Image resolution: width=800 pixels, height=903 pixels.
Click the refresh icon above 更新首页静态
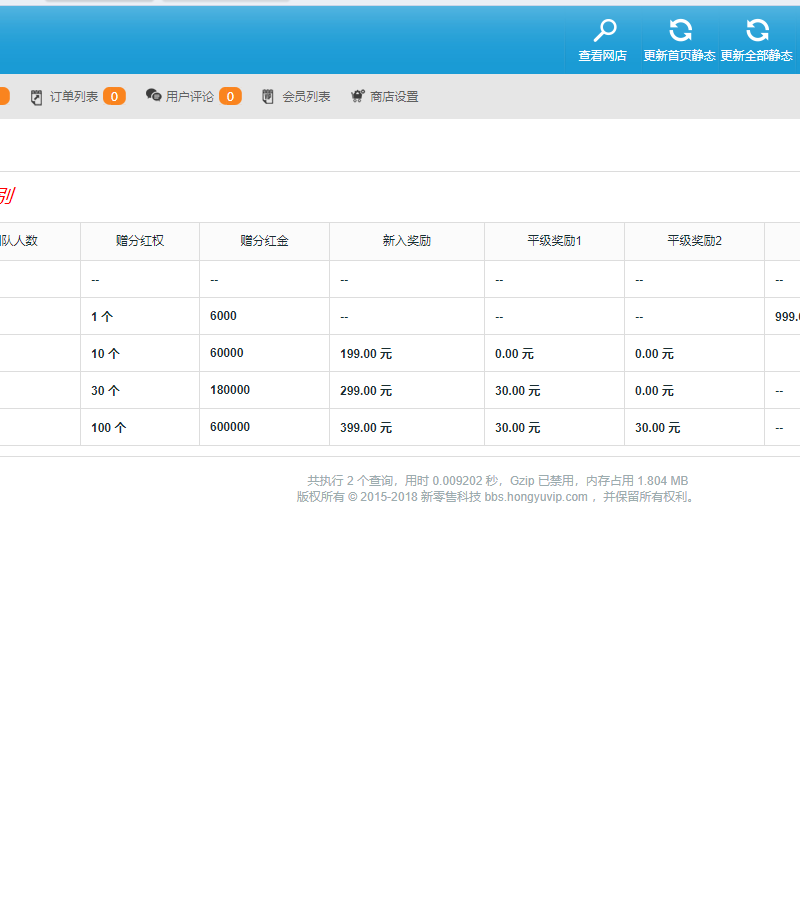pyautogui.click(x=680, y=31)
